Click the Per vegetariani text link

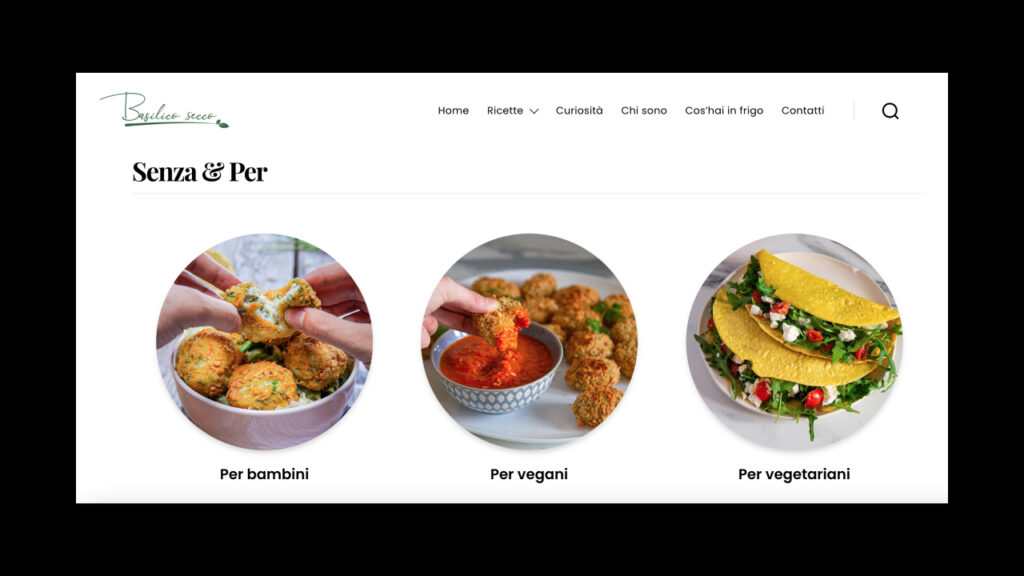(794, 474)
